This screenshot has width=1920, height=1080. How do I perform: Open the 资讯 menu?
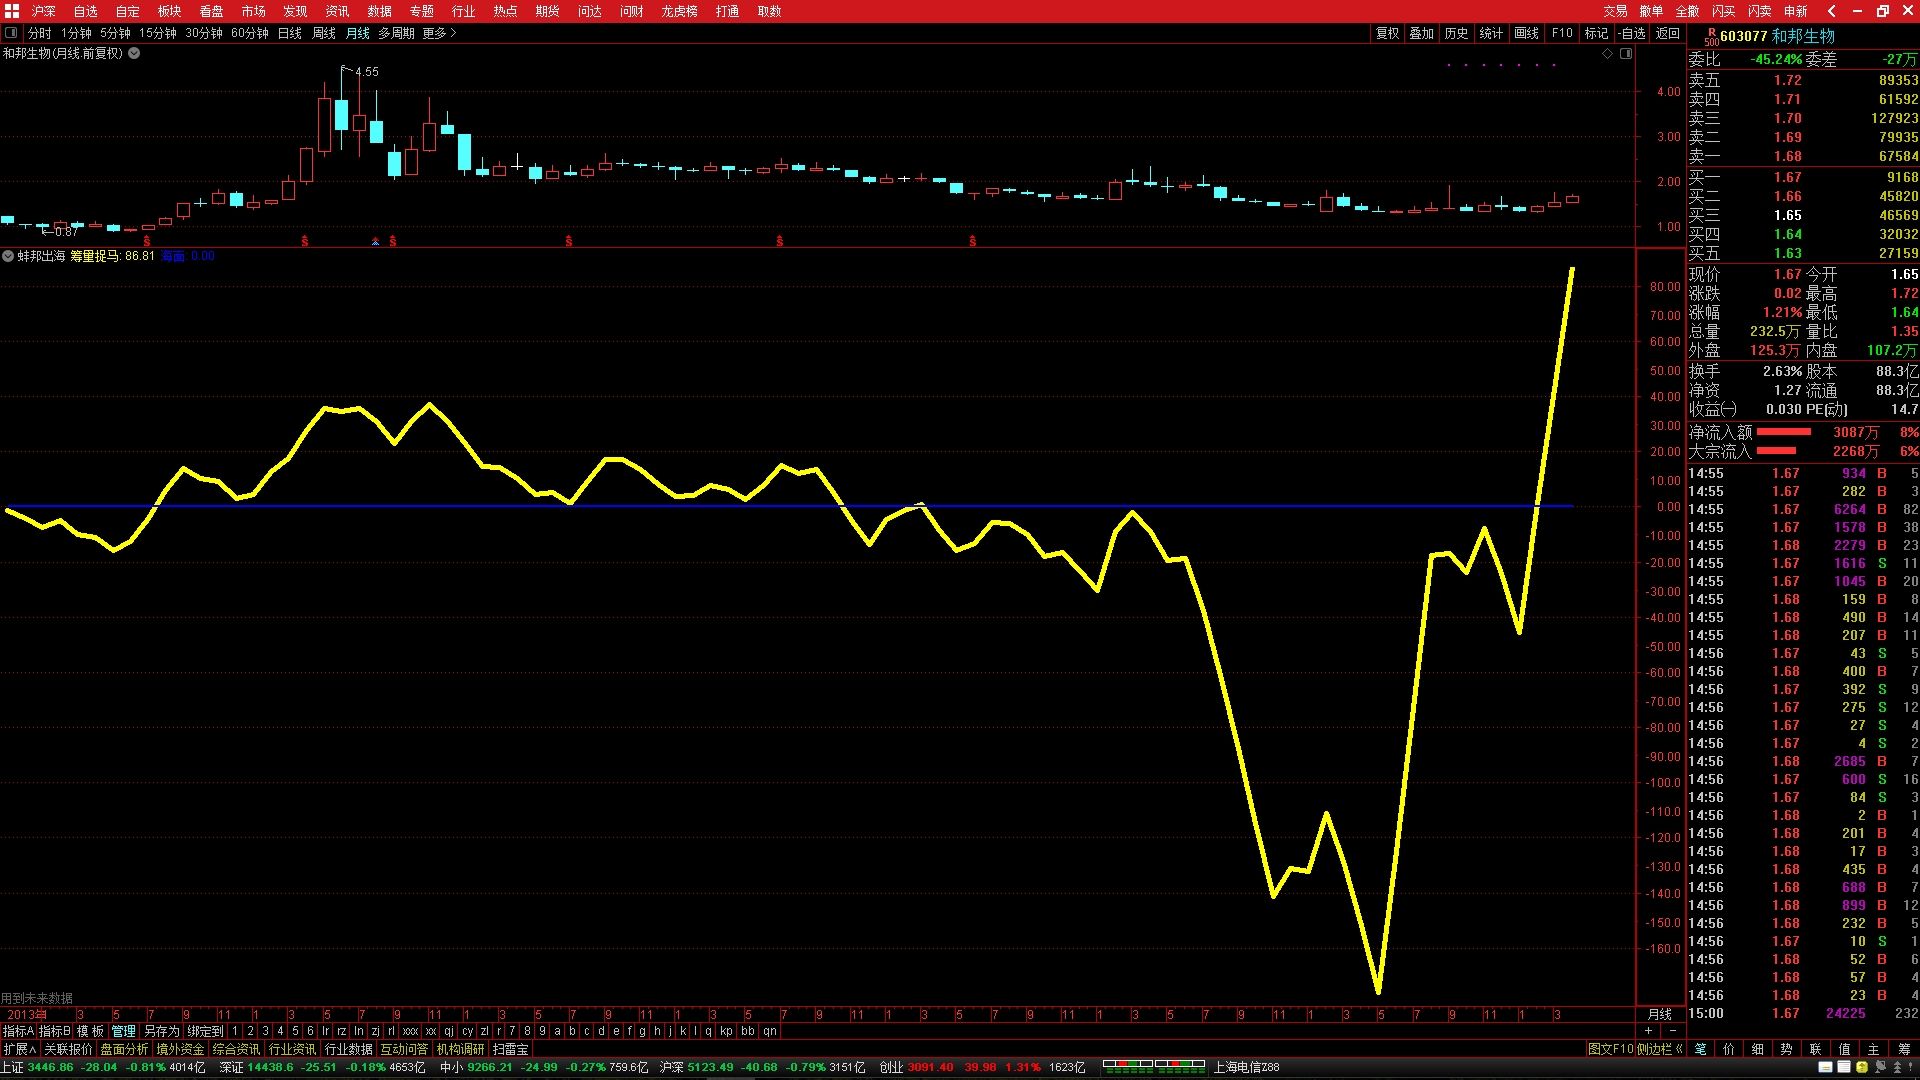[337, 11]
